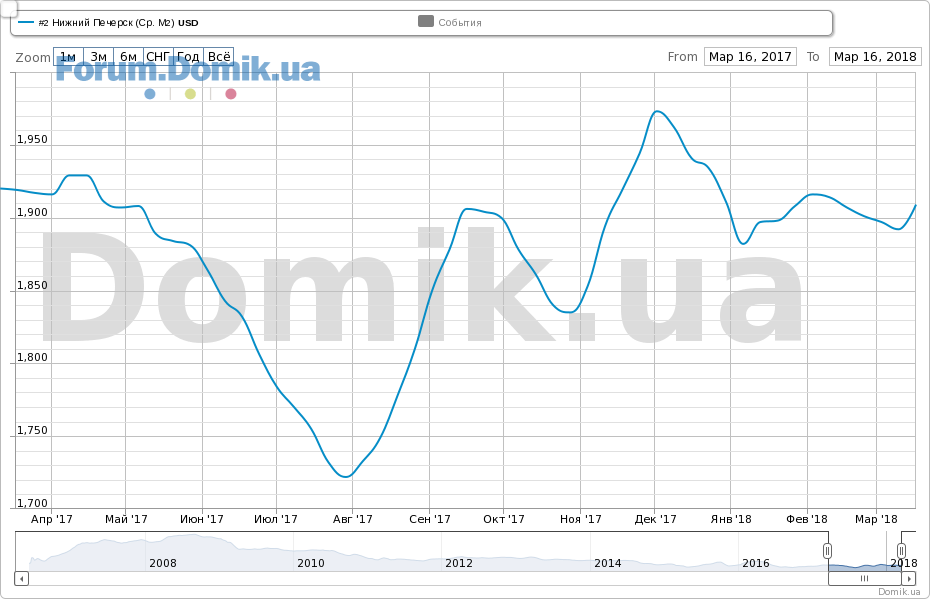Click the Июн '17 axis label
This screenshot has width=931, height=600.
tap(202, 519)
